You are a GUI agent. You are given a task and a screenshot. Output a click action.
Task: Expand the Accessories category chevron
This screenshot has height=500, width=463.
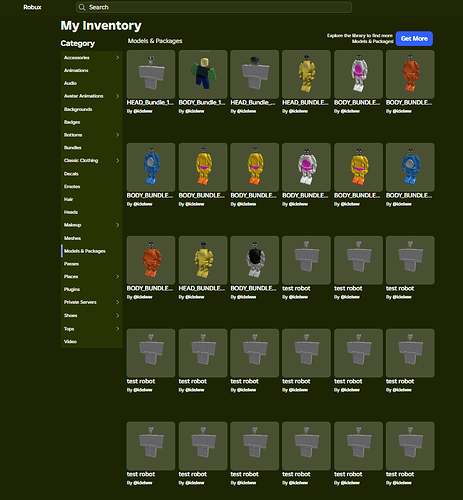point(117,58)
